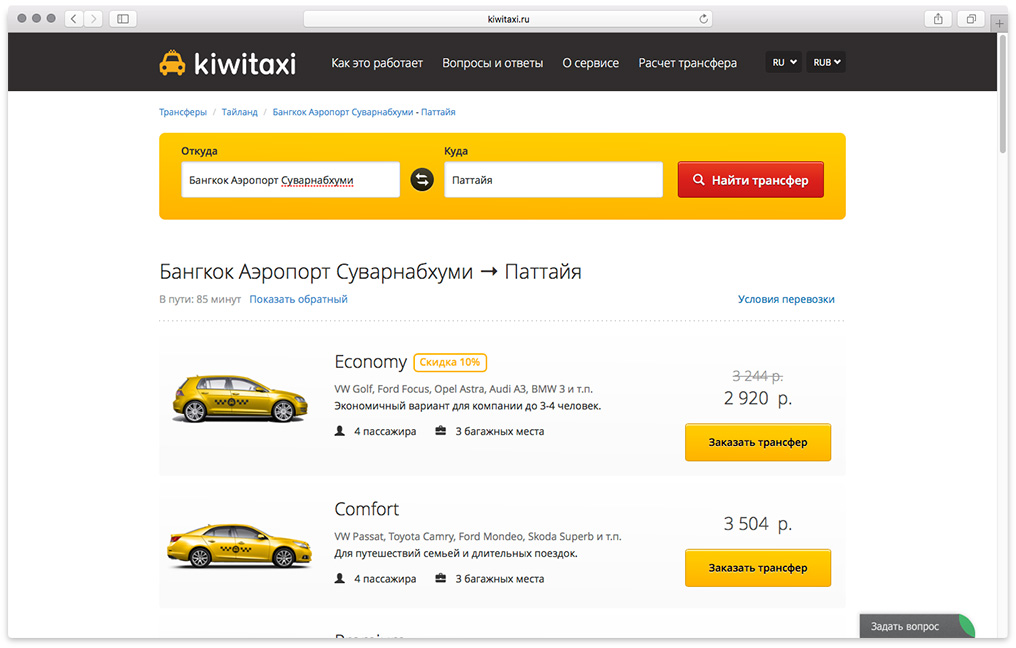Open the RU language dropdown

(x=784, y=62)
